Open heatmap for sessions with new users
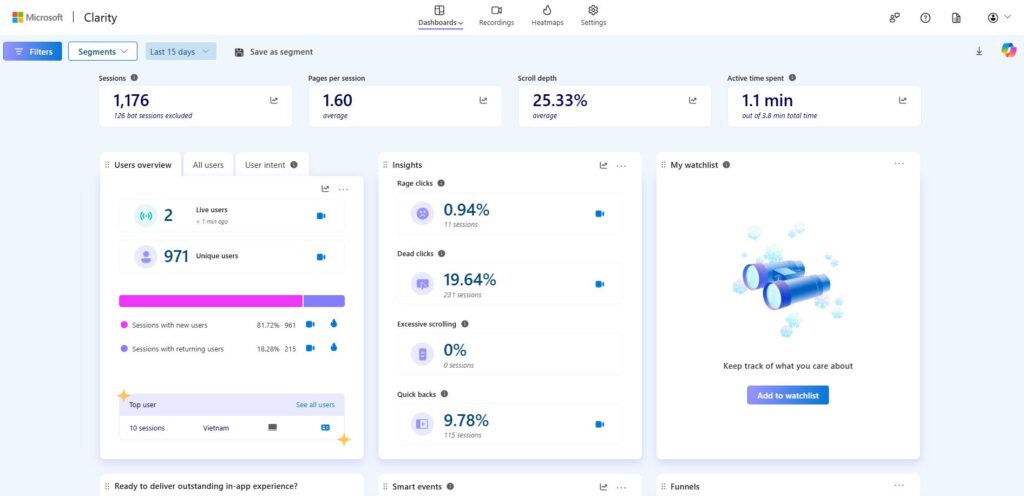 click(333, 324)
